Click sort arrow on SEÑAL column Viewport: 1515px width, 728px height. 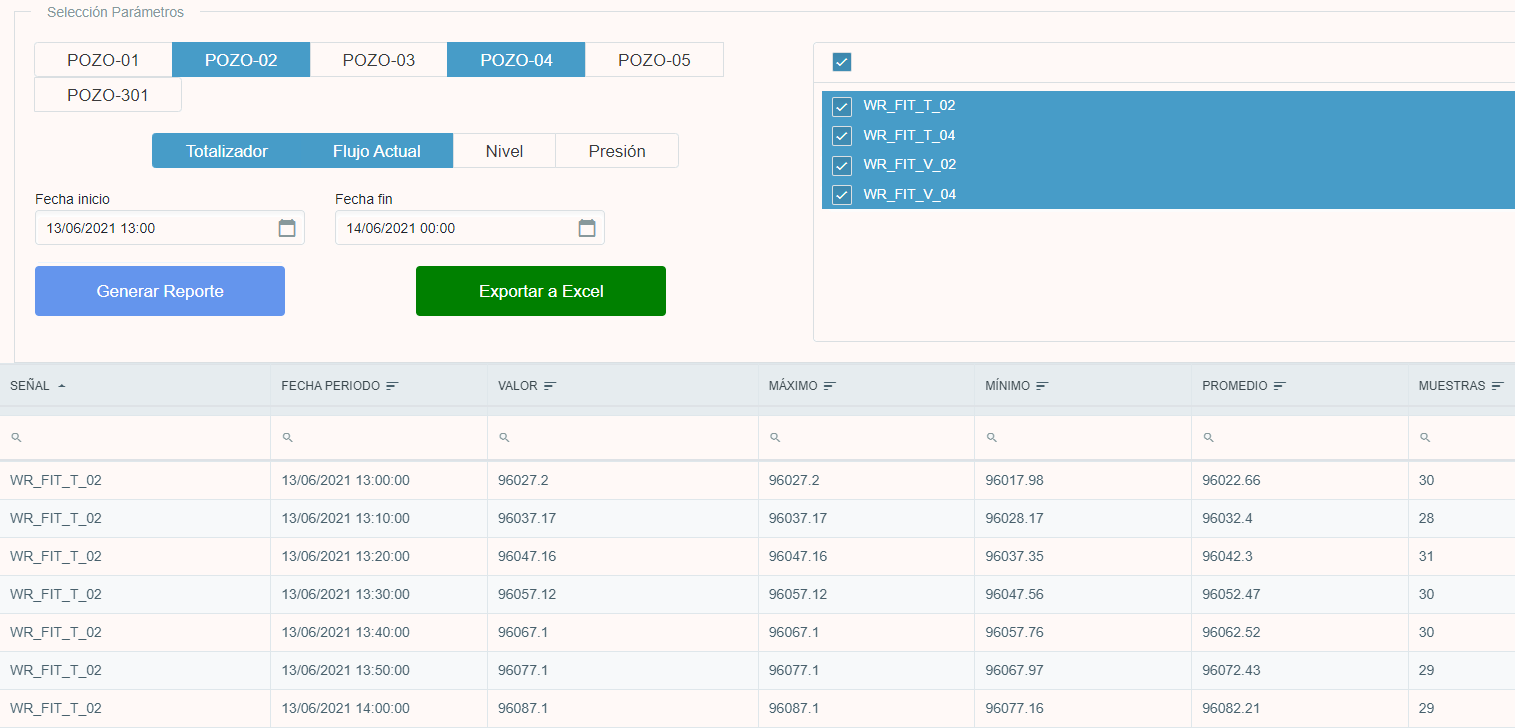(62, 386)
